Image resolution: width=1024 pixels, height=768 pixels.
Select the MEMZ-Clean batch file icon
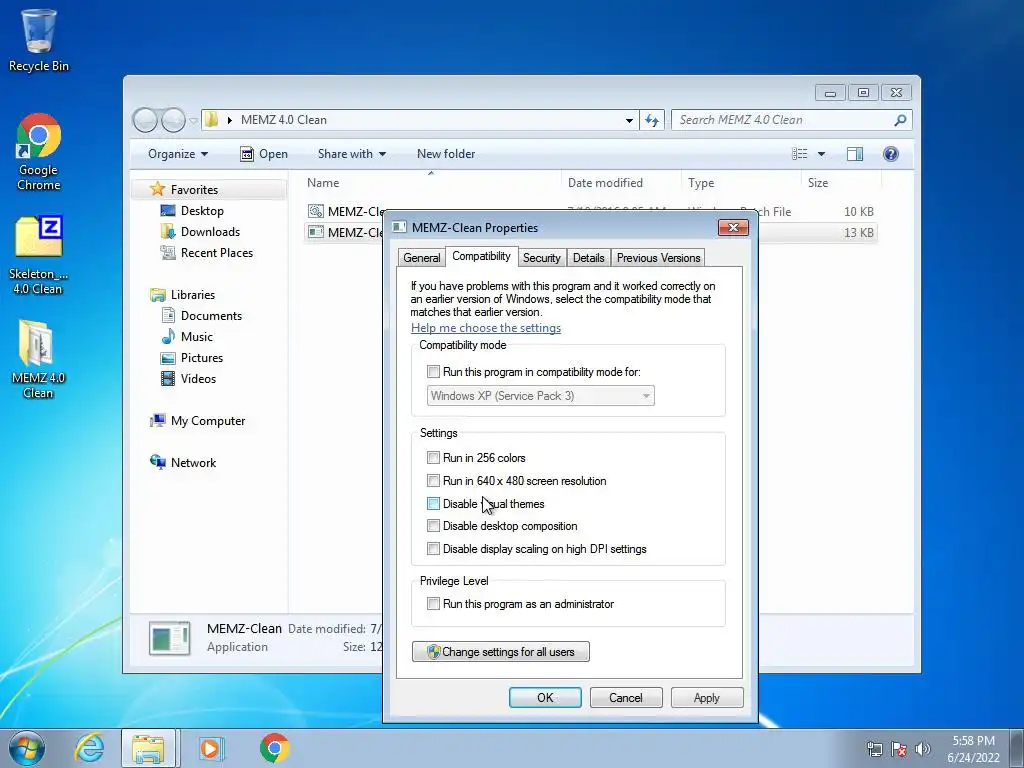click(316, 211)
